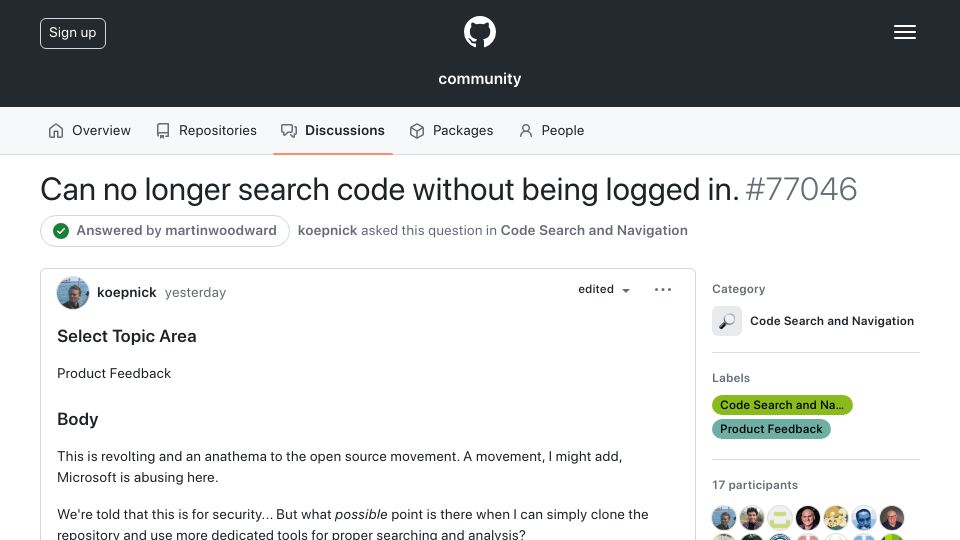
Task: Select the green Code Search and Na… label
Action: click(782, 405)
